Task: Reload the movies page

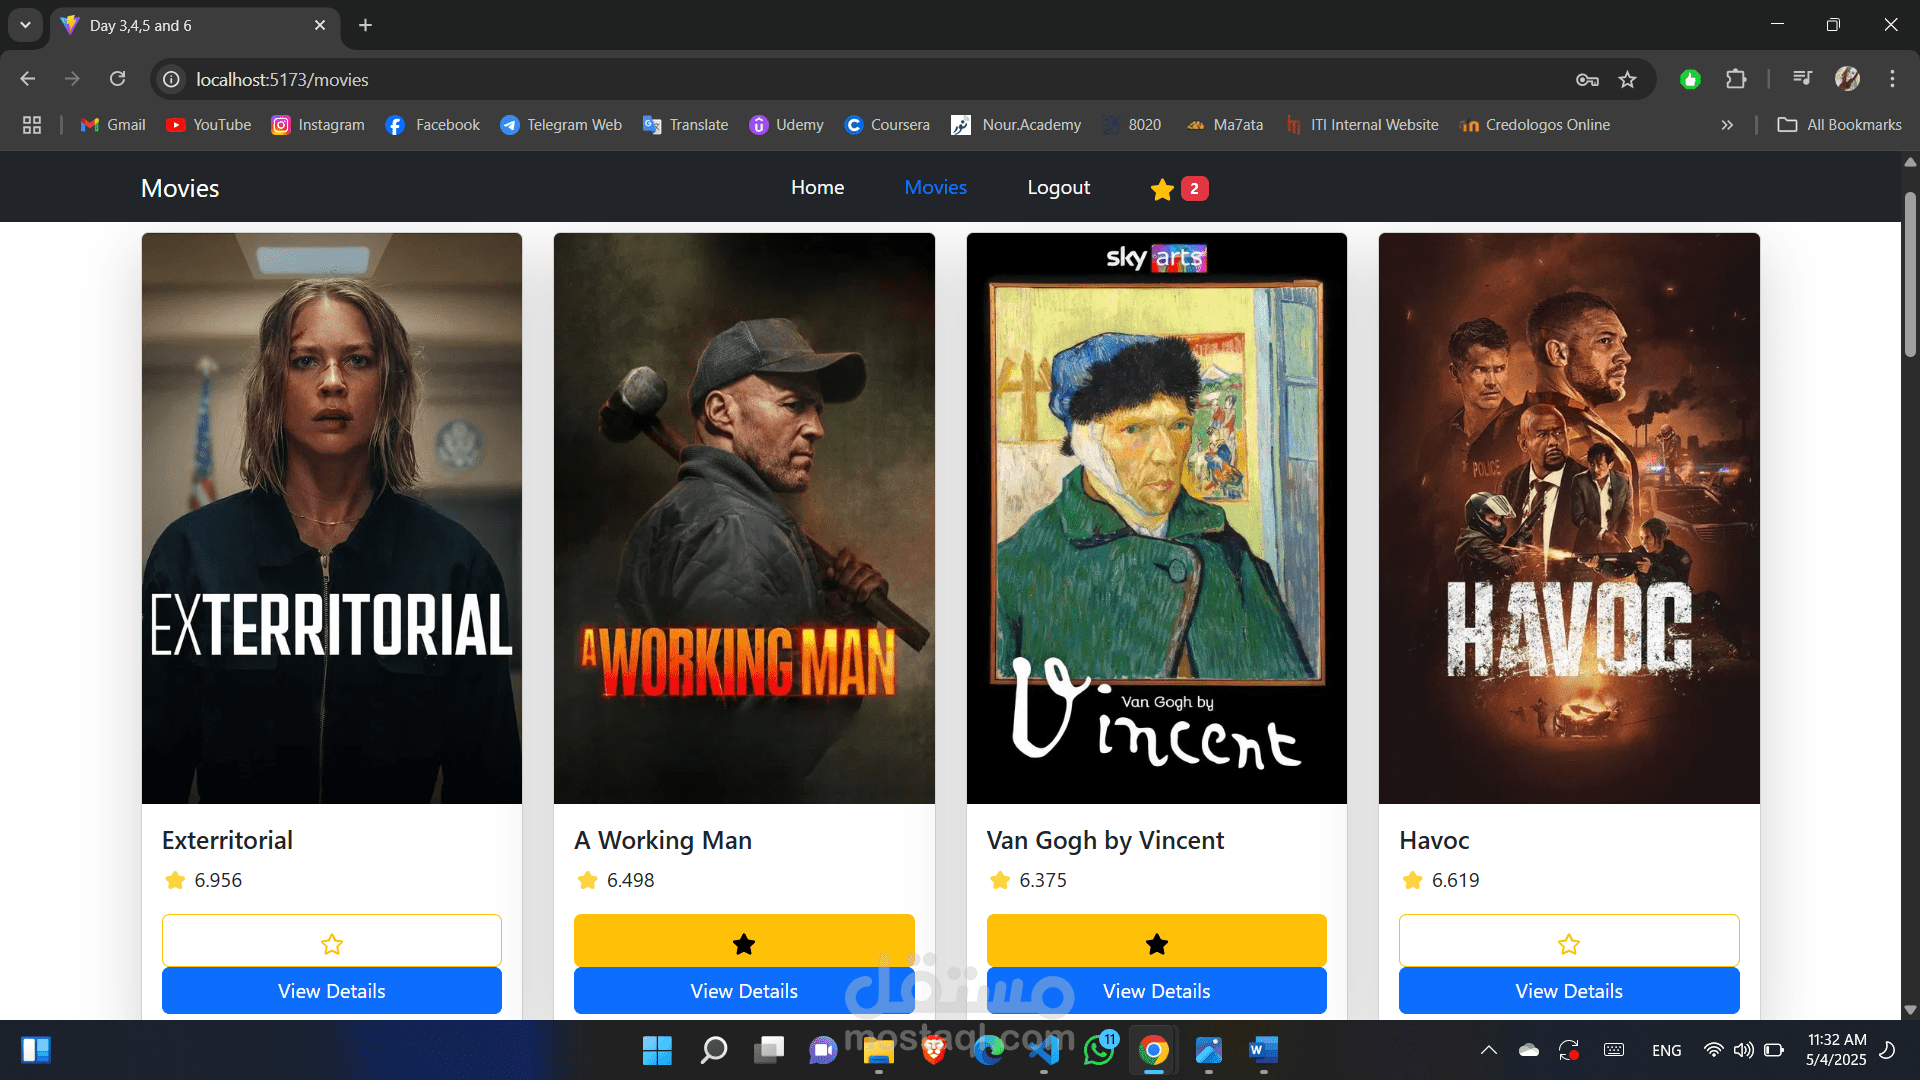Action: coord(118,79)
